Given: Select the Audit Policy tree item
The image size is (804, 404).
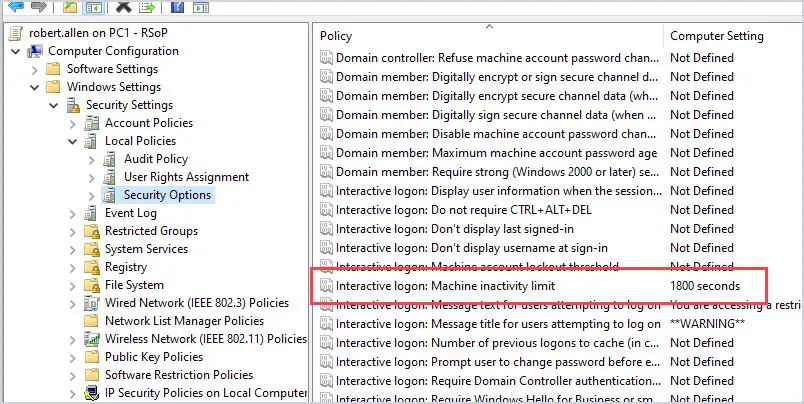Looking at the screenshot, I should (156, 159).
